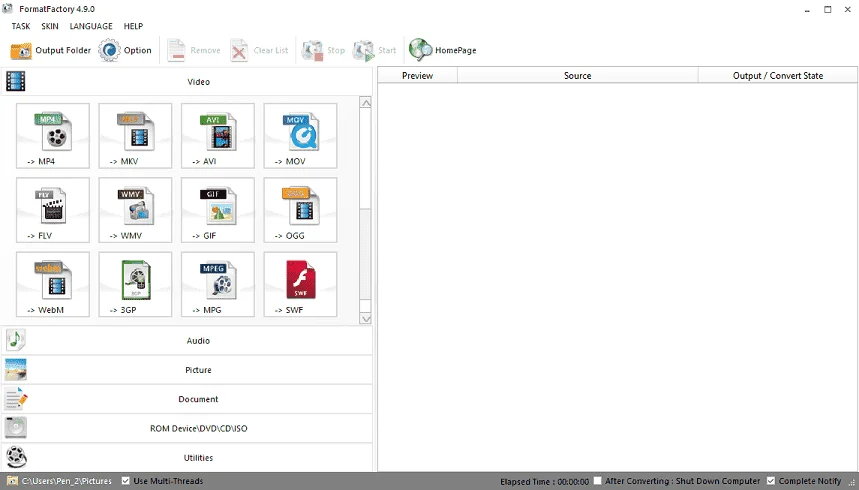Open the HomePage globe link
This screenshot has width=859, height=490.
443,50
